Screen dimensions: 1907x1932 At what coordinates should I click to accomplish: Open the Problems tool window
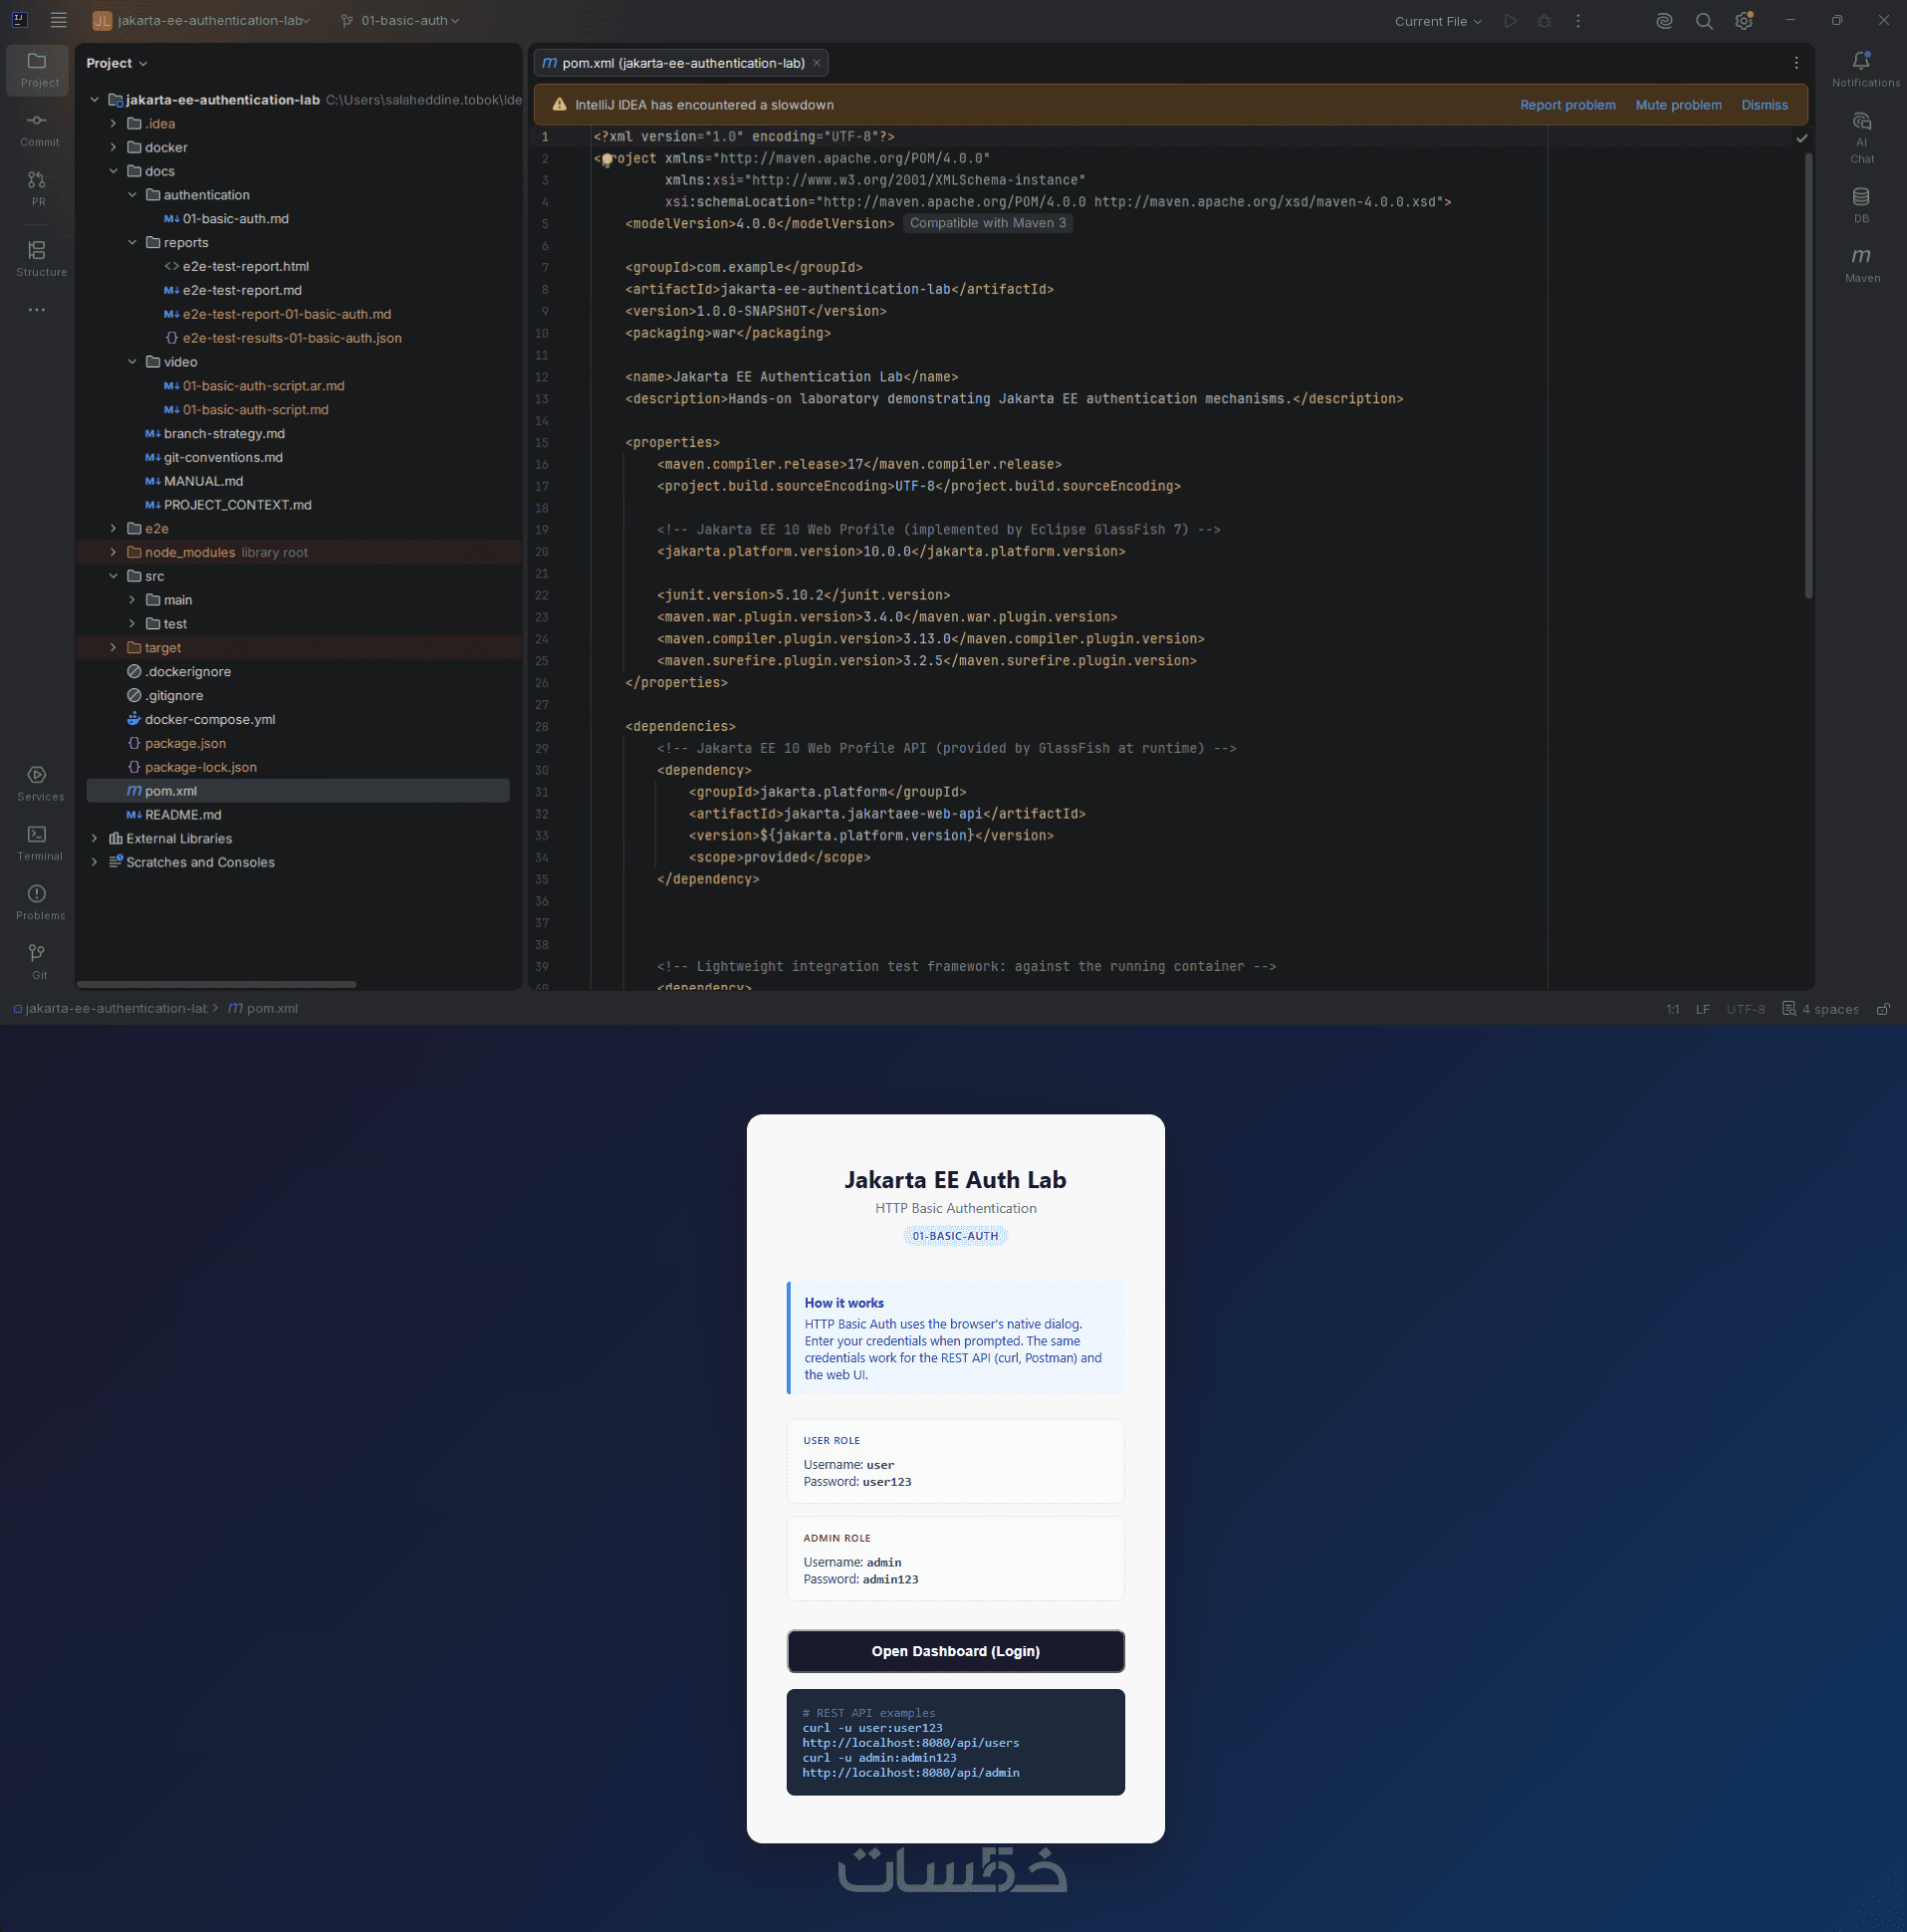38,902
